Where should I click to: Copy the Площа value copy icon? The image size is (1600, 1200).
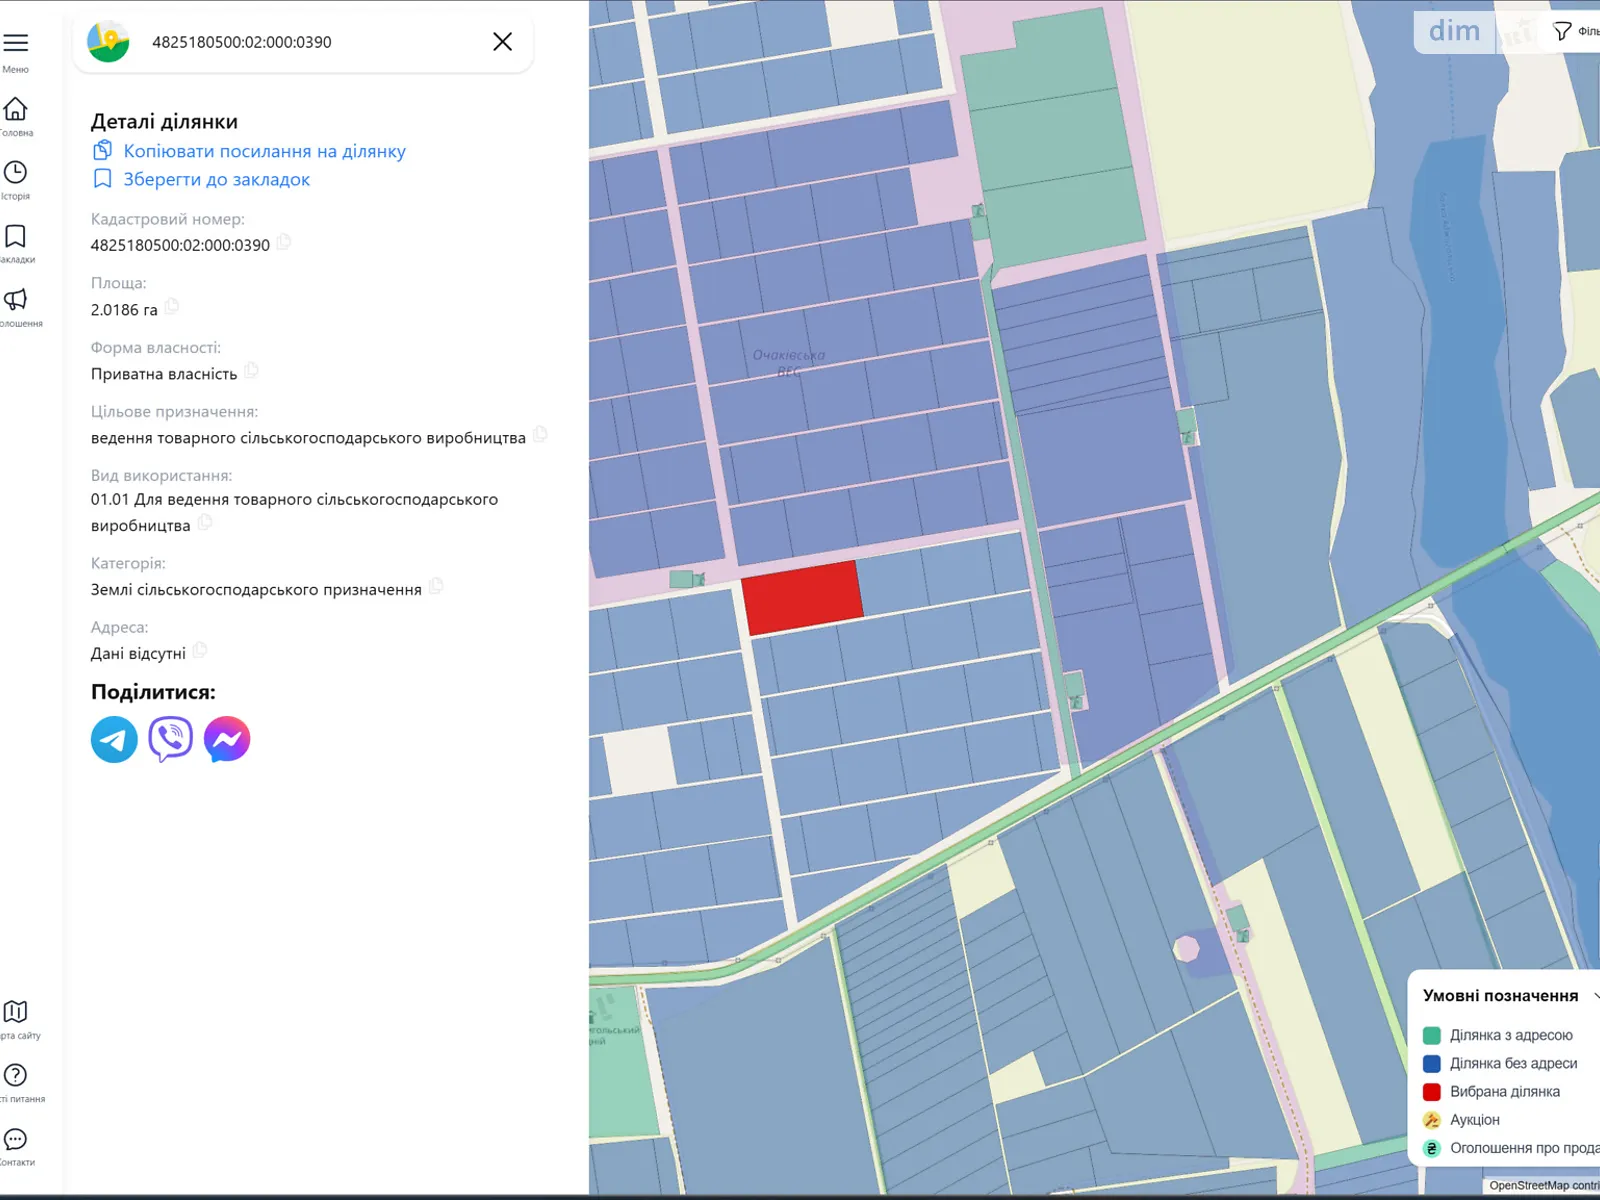pos(171,308)
